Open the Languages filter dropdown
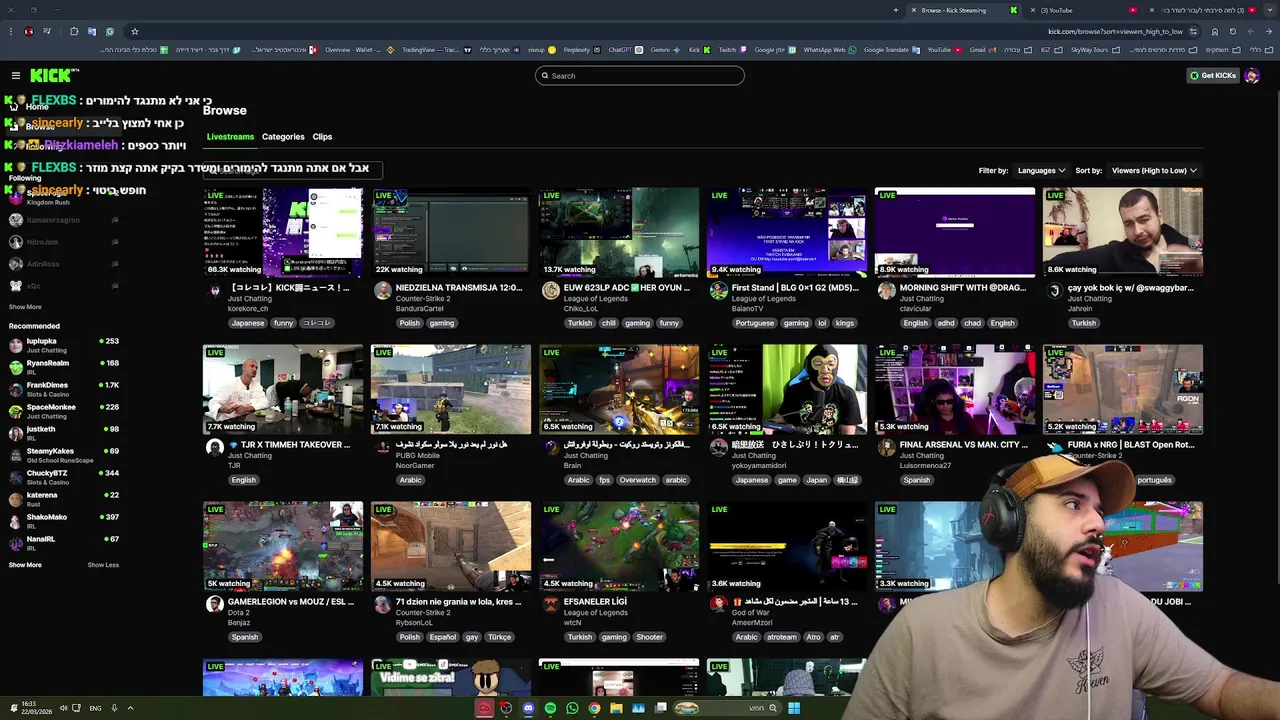The height and width of the screenshot is (720, 1280). tap(1041, 170)
